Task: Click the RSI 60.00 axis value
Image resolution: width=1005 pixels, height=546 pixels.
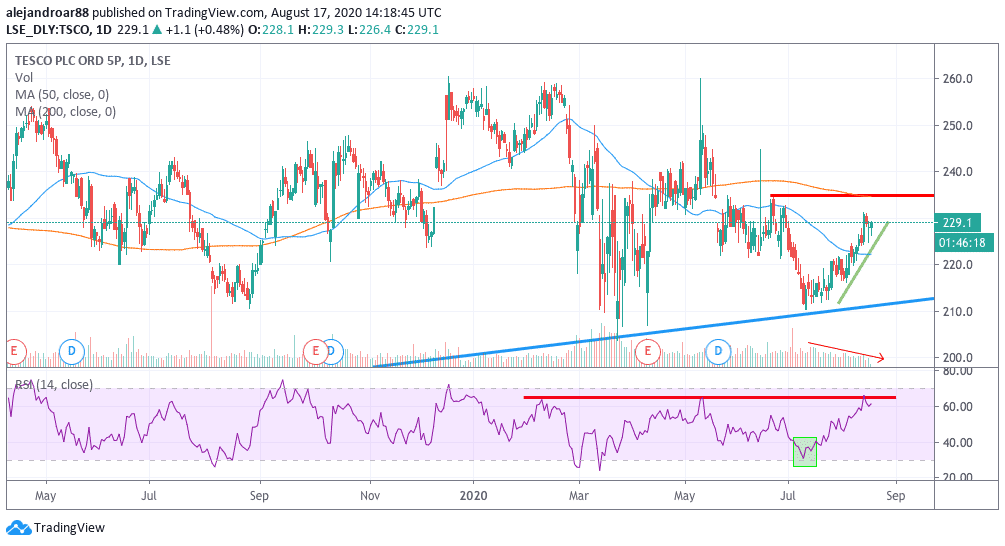Action: click(x=957, y=406)
